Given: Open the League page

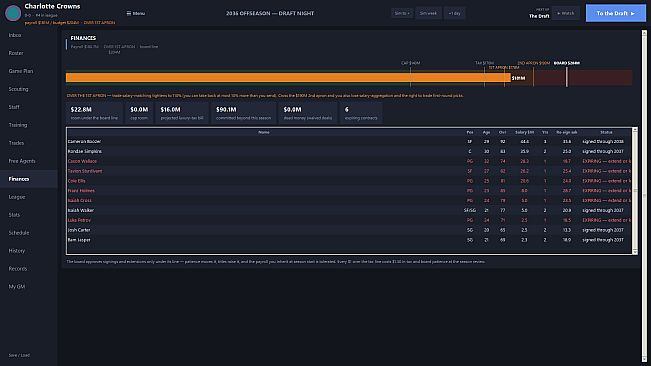Looking at the screenshot, I should 29,197.
